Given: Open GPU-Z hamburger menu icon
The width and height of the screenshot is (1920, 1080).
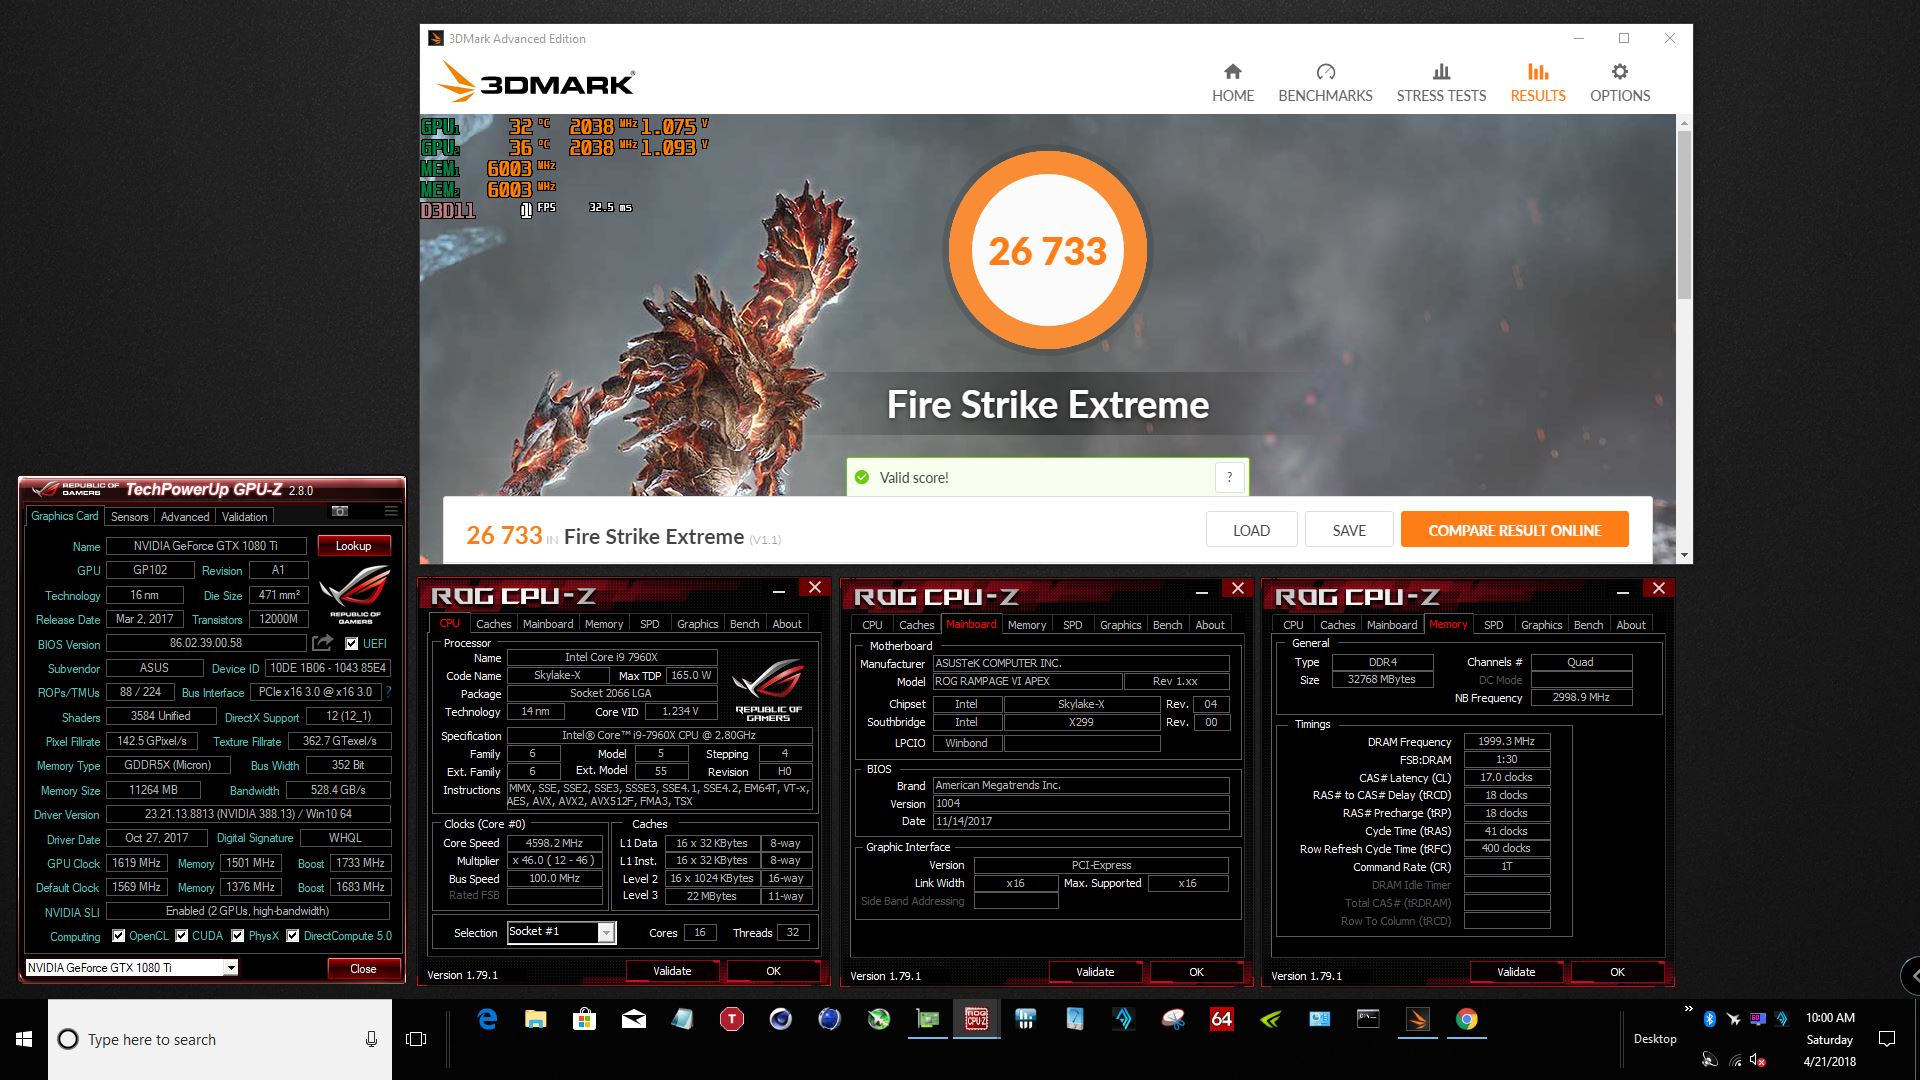Looking at the screenshot, I should pyautogui.click(x=391, y=511).
